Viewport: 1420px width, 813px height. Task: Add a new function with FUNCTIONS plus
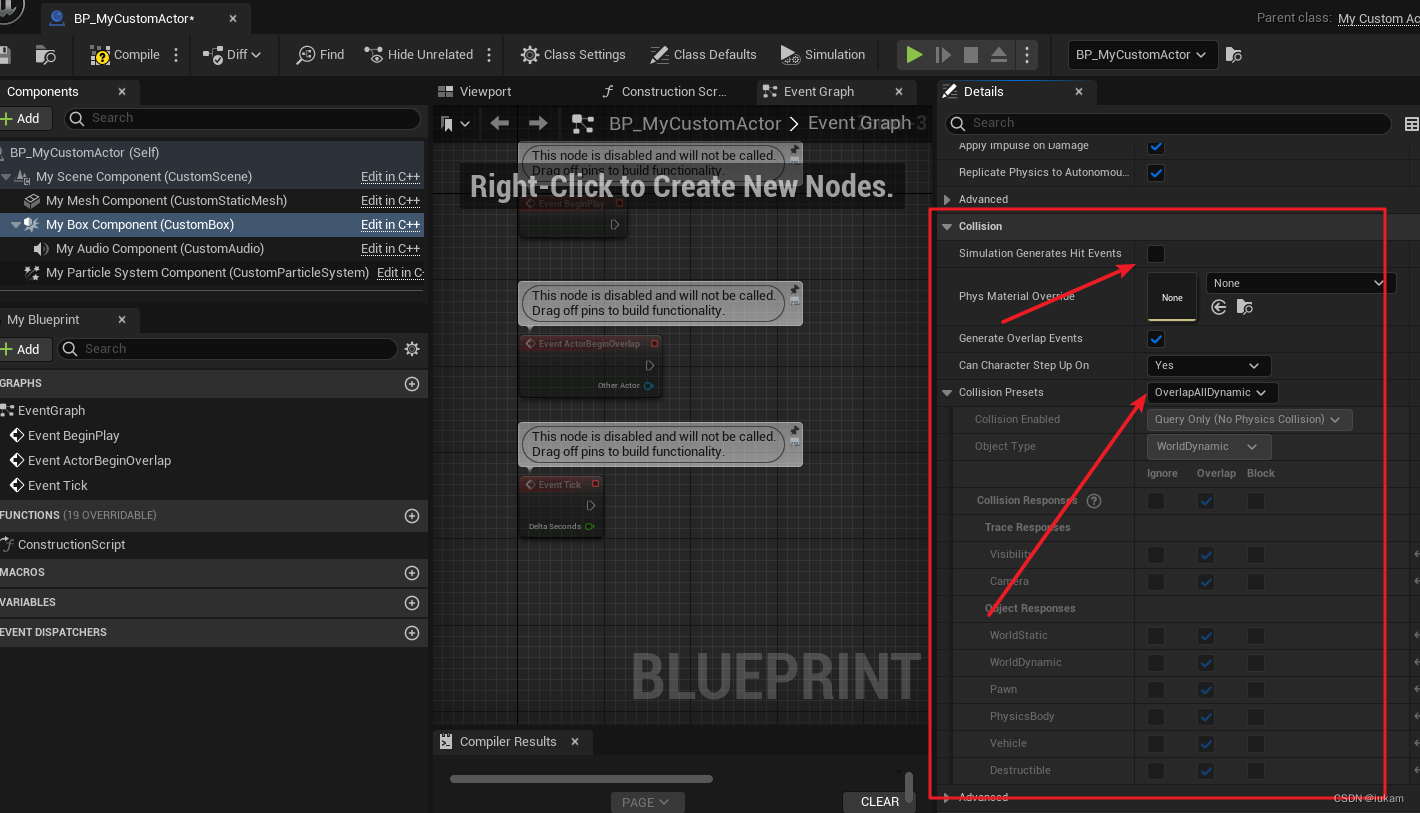tap(411, 516)
